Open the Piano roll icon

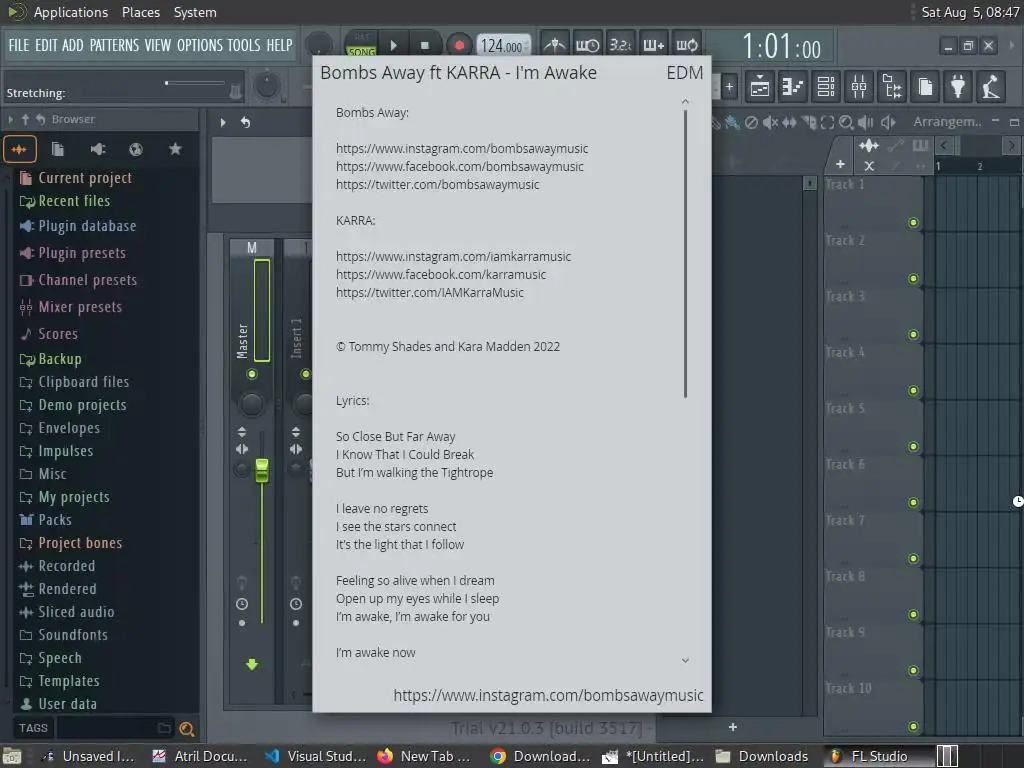(x=792, y=86)
